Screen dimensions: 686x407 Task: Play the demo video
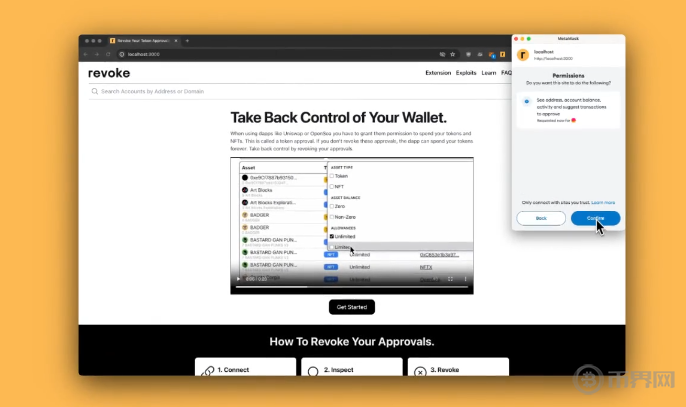tap(238, 279)
